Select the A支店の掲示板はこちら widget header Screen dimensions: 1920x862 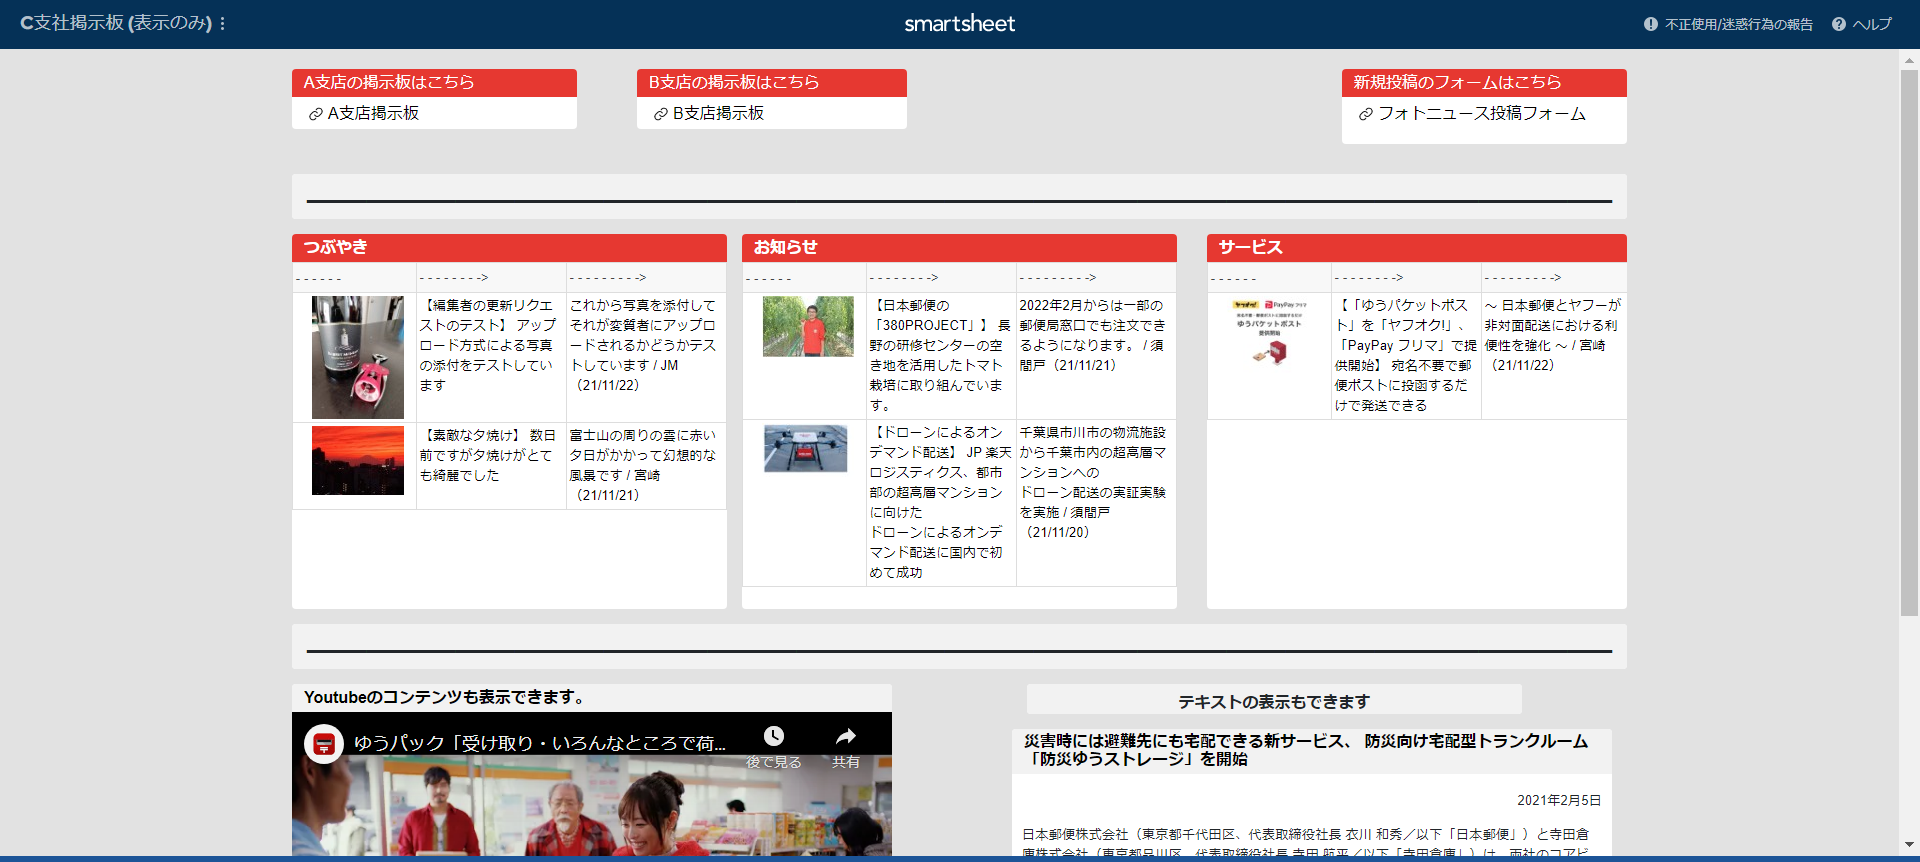click(x=434, y=82)
